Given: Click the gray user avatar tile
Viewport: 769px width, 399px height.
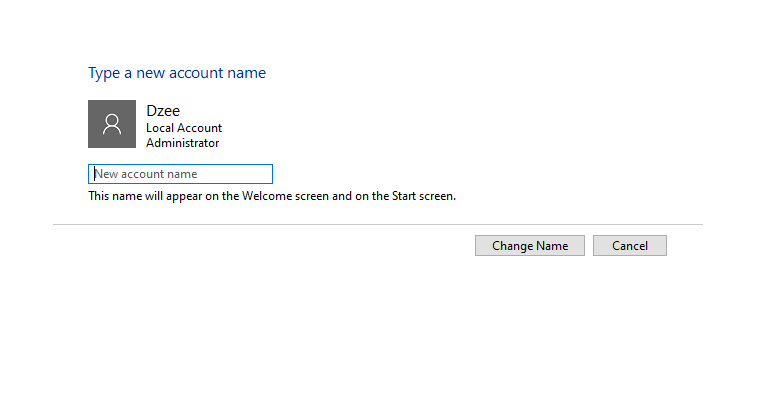Looking at the screenshot, I should point(112,124).
